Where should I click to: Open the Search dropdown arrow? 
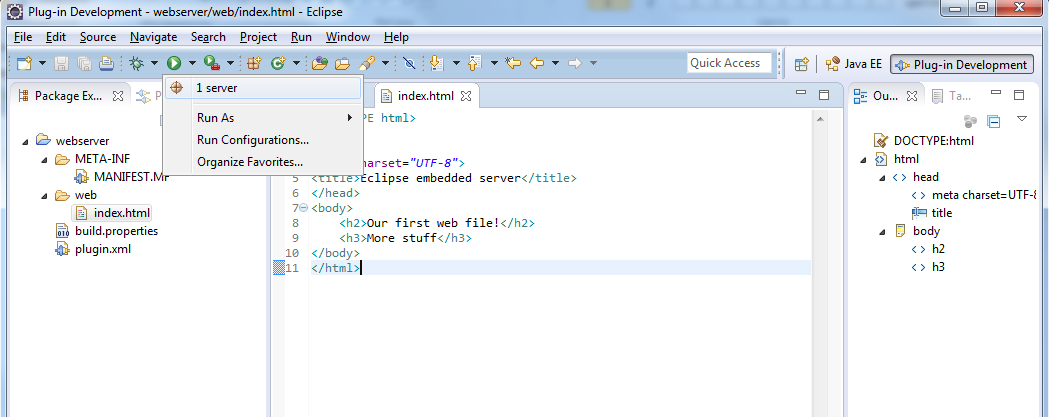pos(385,64)
